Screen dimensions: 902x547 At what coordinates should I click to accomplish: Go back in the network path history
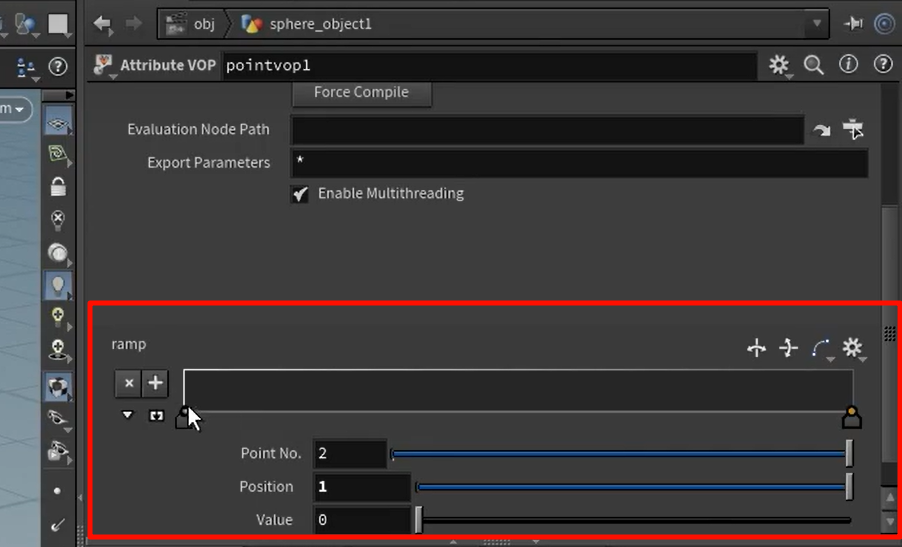[x=102, y=24]
